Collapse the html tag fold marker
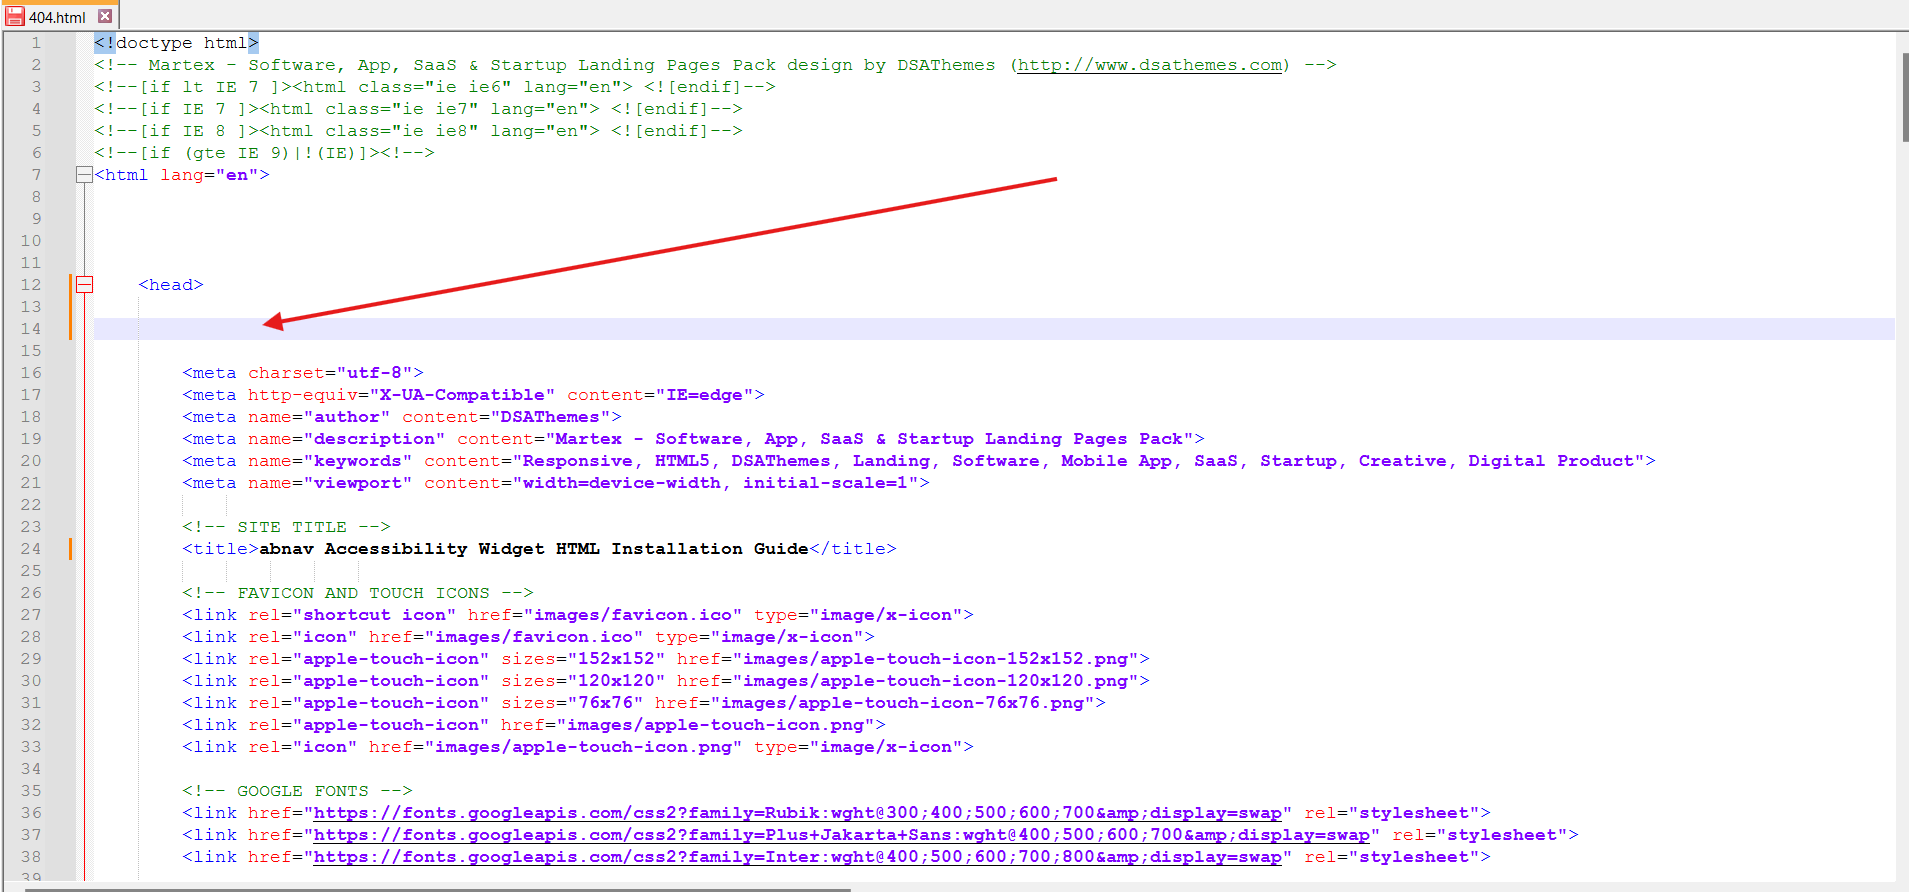This screenshot has height=892, width=1909. tap(84, 175)
